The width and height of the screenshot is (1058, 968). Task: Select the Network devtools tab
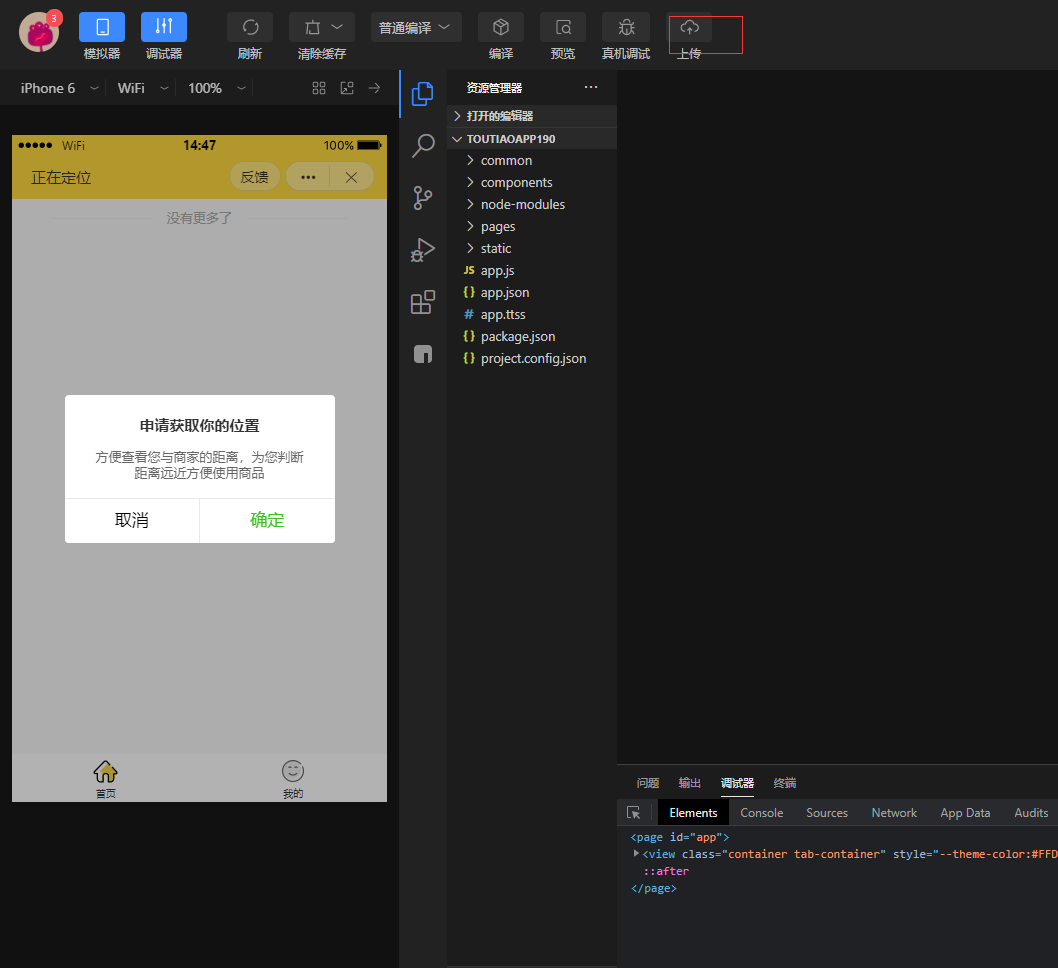[x=894, y=813]
